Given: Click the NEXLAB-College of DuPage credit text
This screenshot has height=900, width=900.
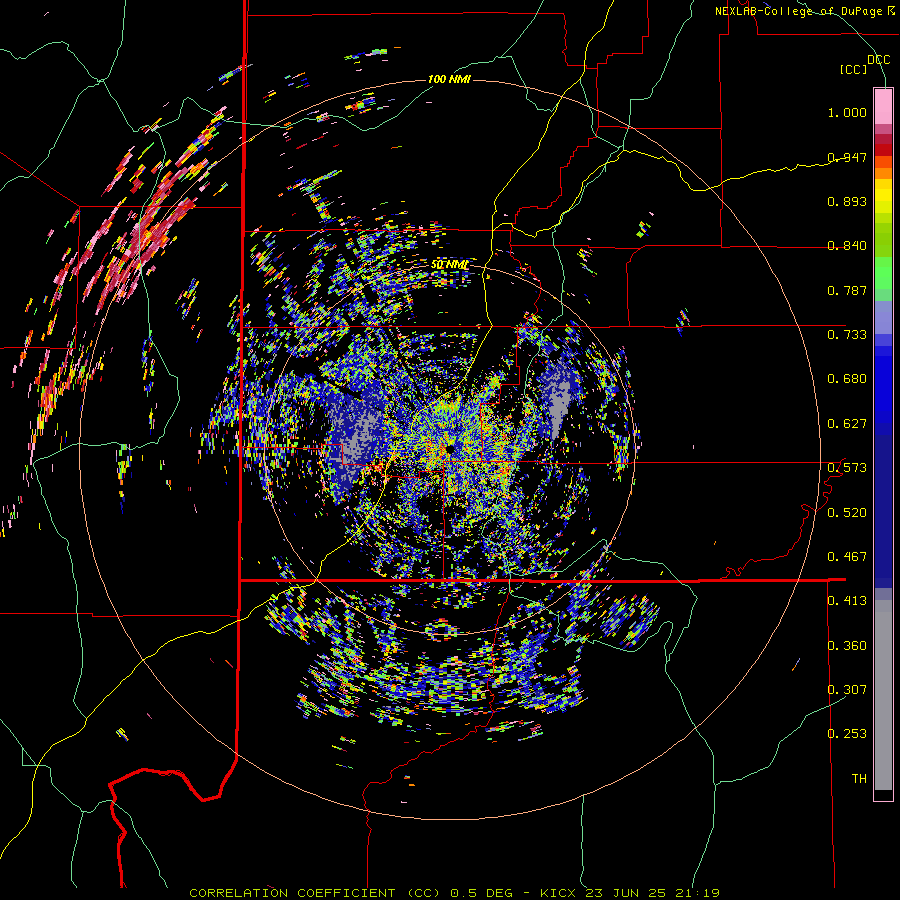Looking at the screenshot, I should tap(805, 11).
